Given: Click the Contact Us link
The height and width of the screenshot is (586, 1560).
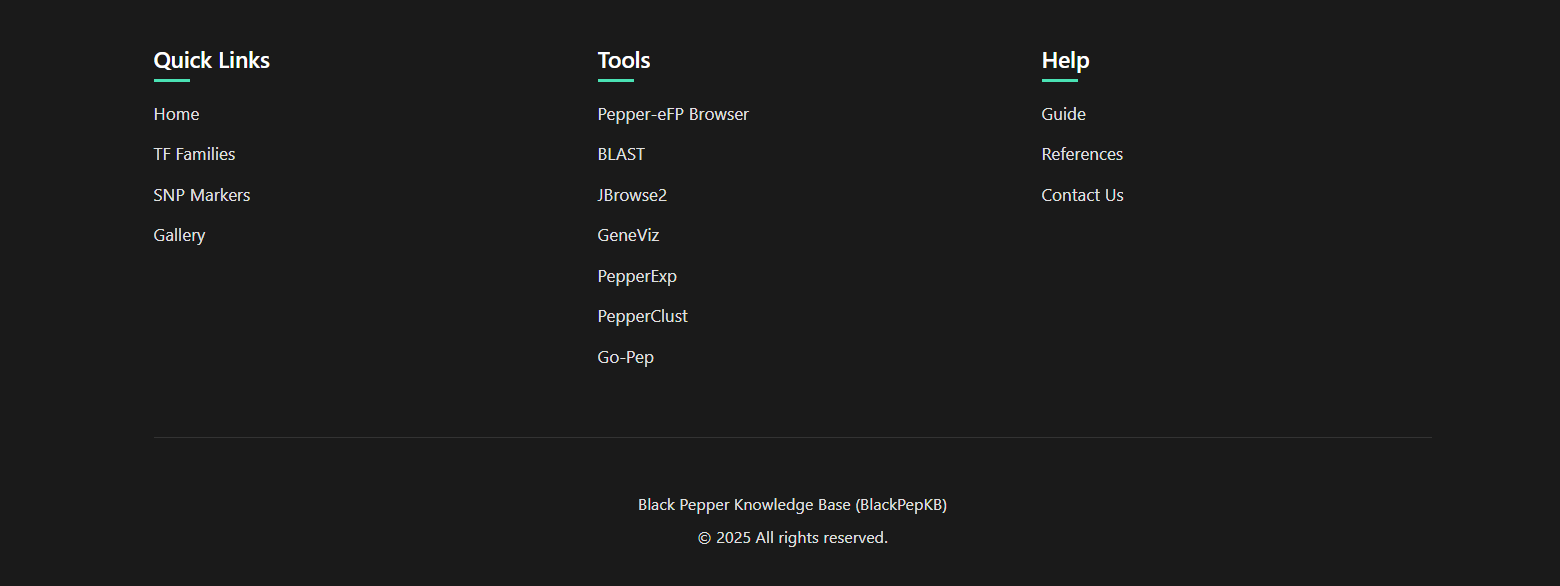Looking at the screenshot, I should point(1082,195).
